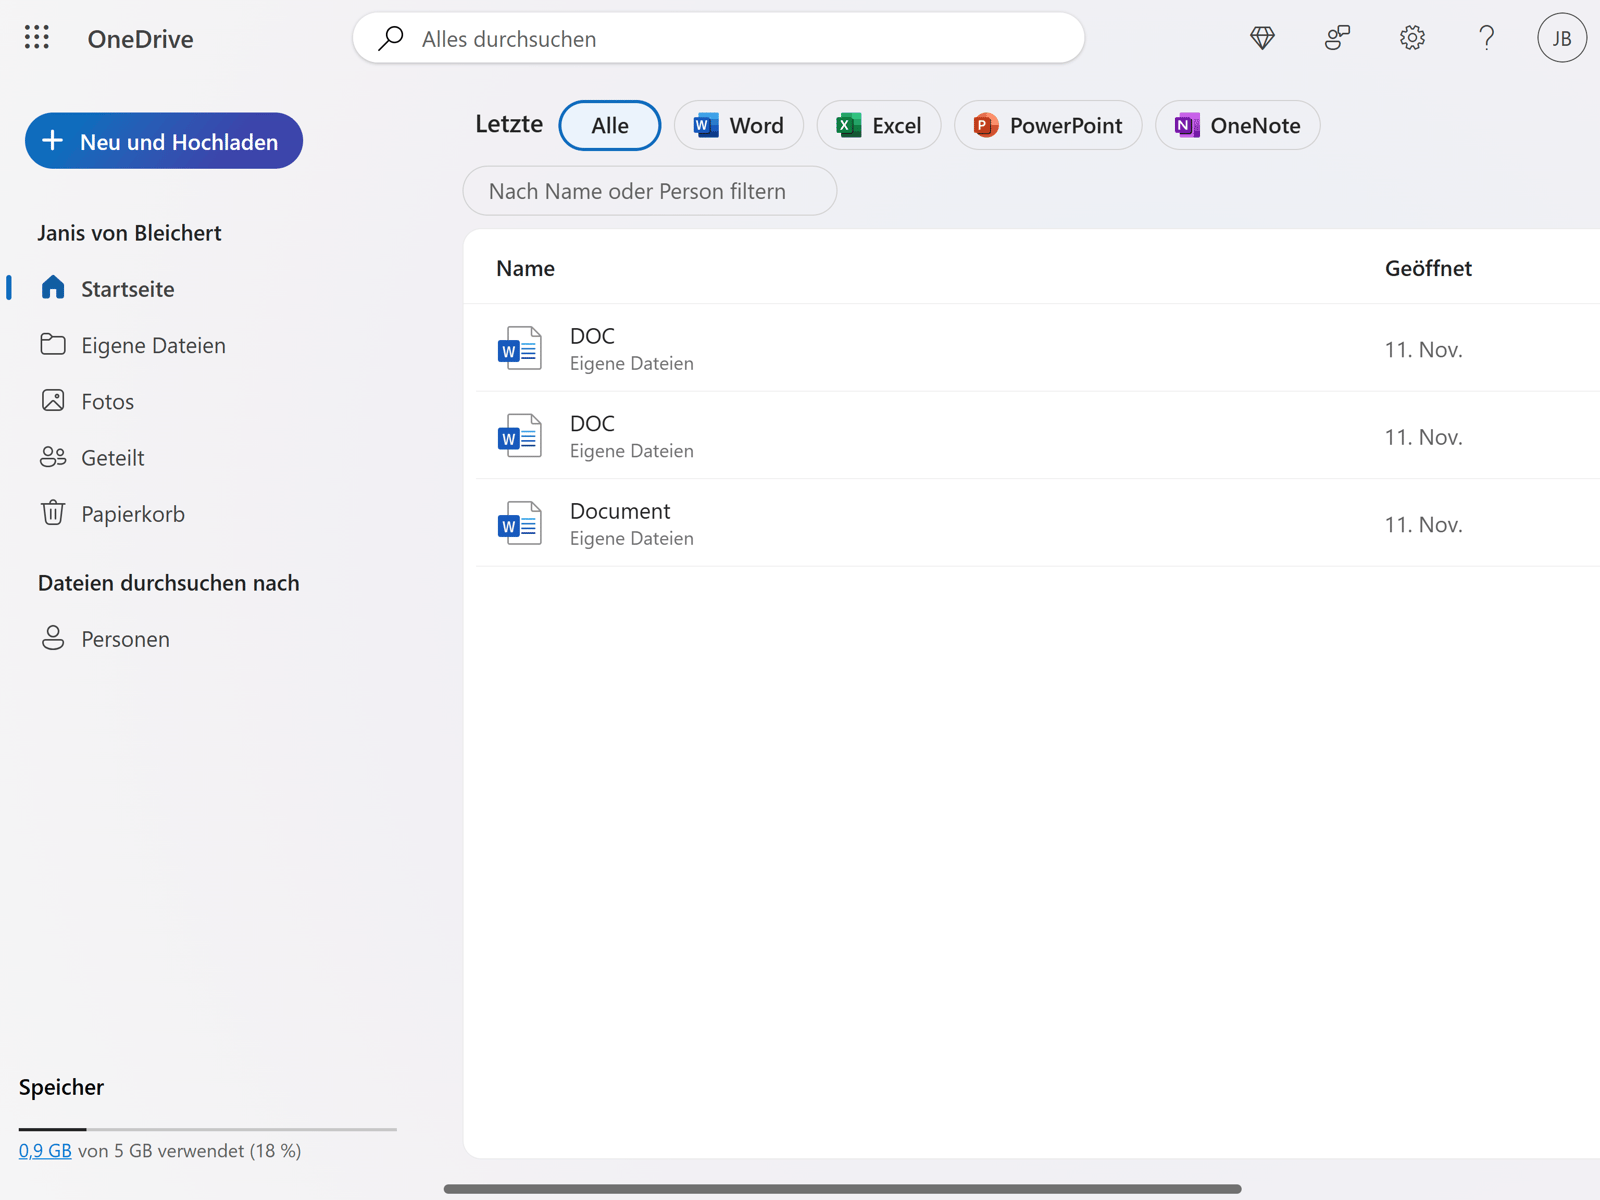This screenshot has height=1200, width=1600.
Task: Toggle the PowerPoint filter on
Action: pos(1047,125)
